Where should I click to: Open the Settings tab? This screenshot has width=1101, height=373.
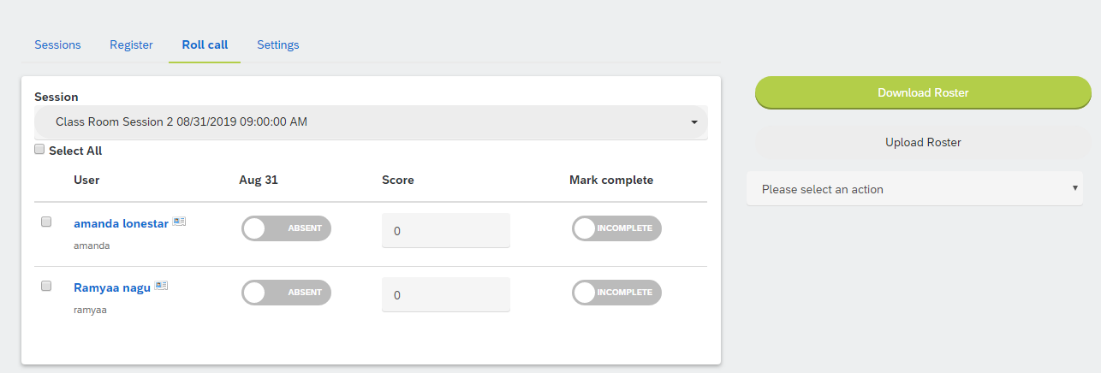pyautogui.click(x=278, y=45)
